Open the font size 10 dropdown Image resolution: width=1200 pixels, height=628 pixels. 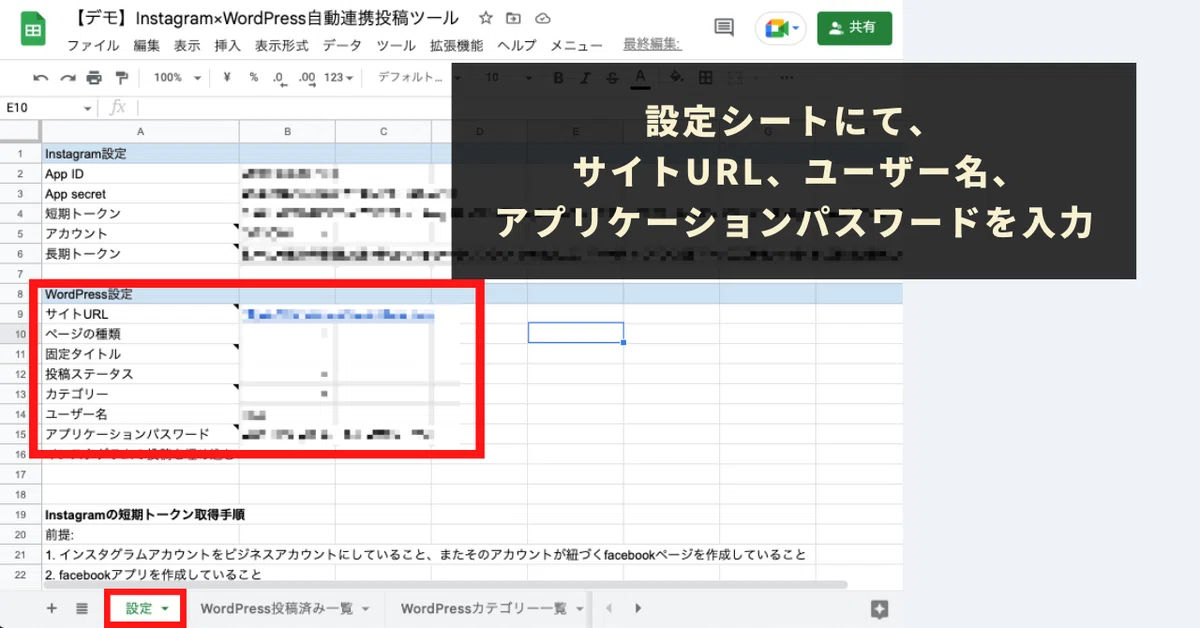point(507,77)
